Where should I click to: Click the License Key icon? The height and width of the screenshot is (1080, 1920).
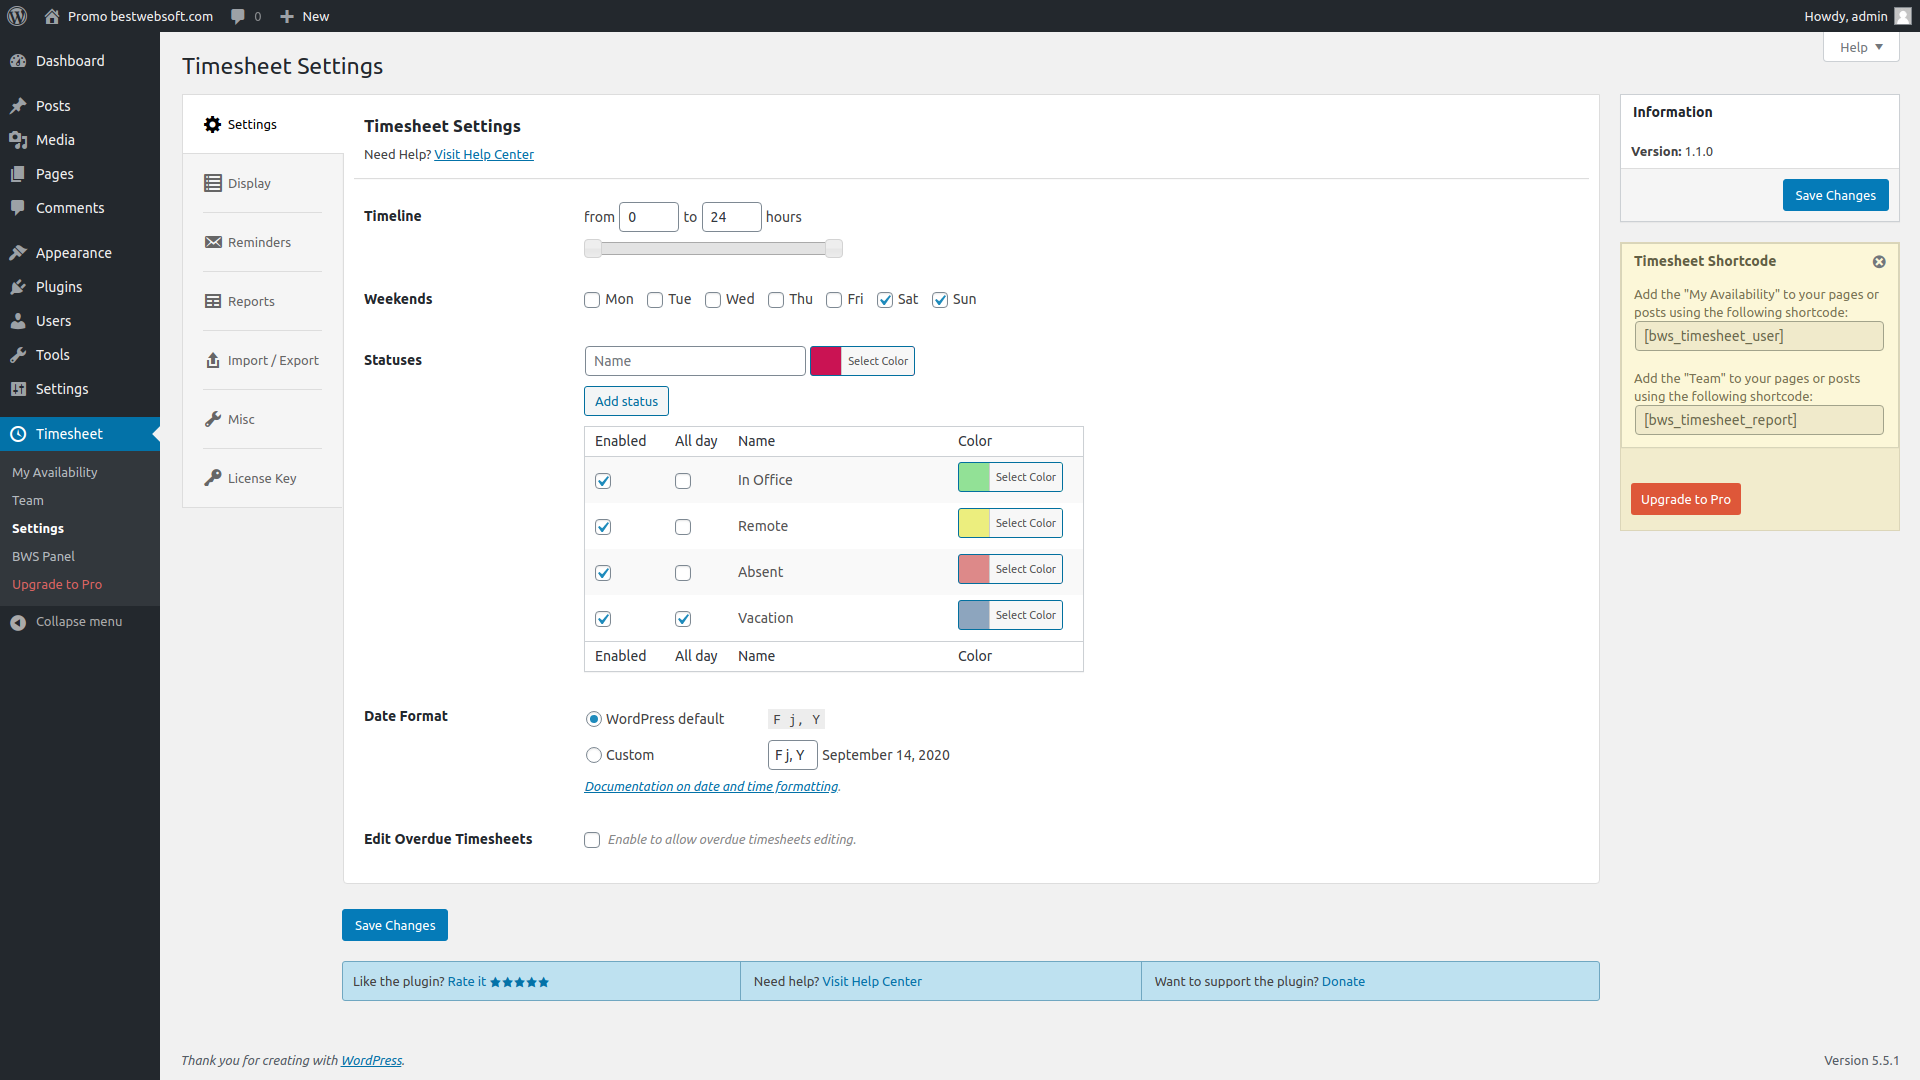point(212,478)
